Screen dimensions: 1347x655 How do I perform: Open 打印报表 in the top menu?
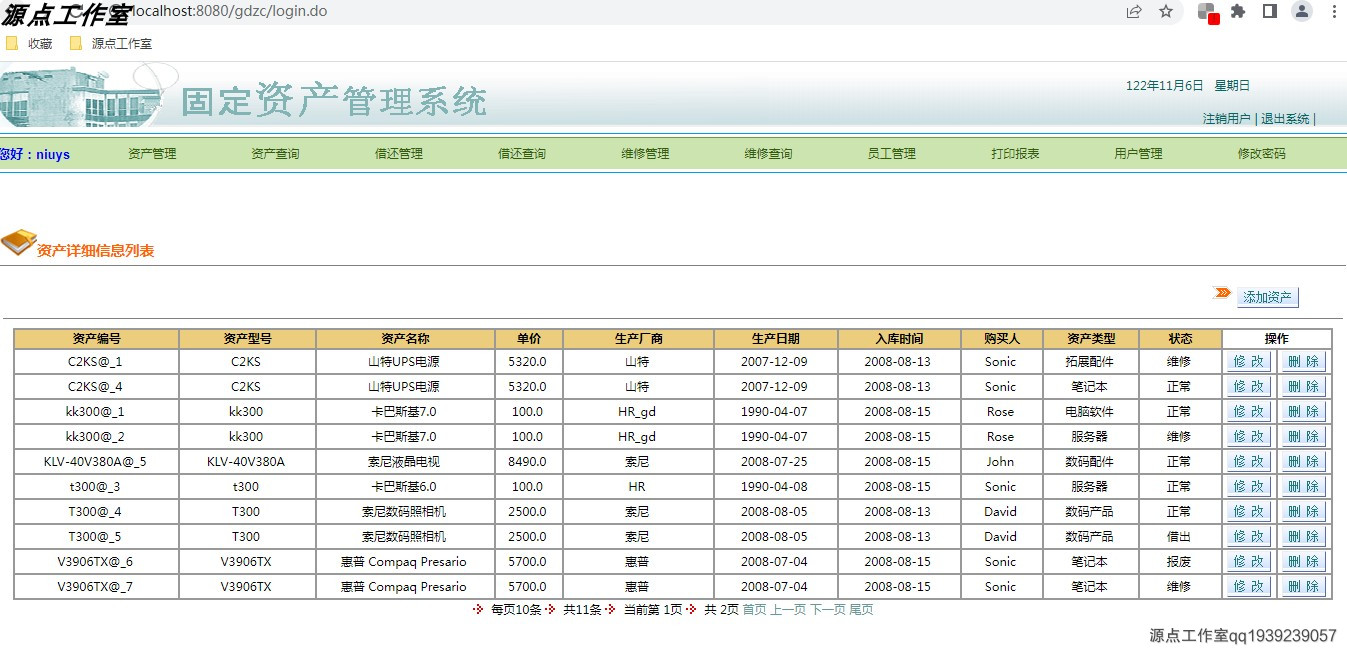click(1013, 153)
